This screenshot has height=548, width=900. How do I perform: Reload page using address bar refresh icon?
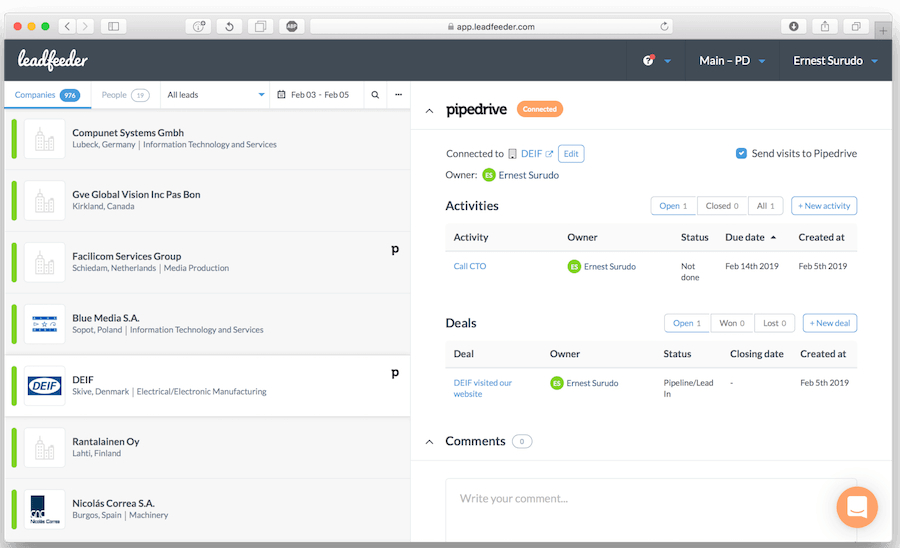[x=664, y=26]
